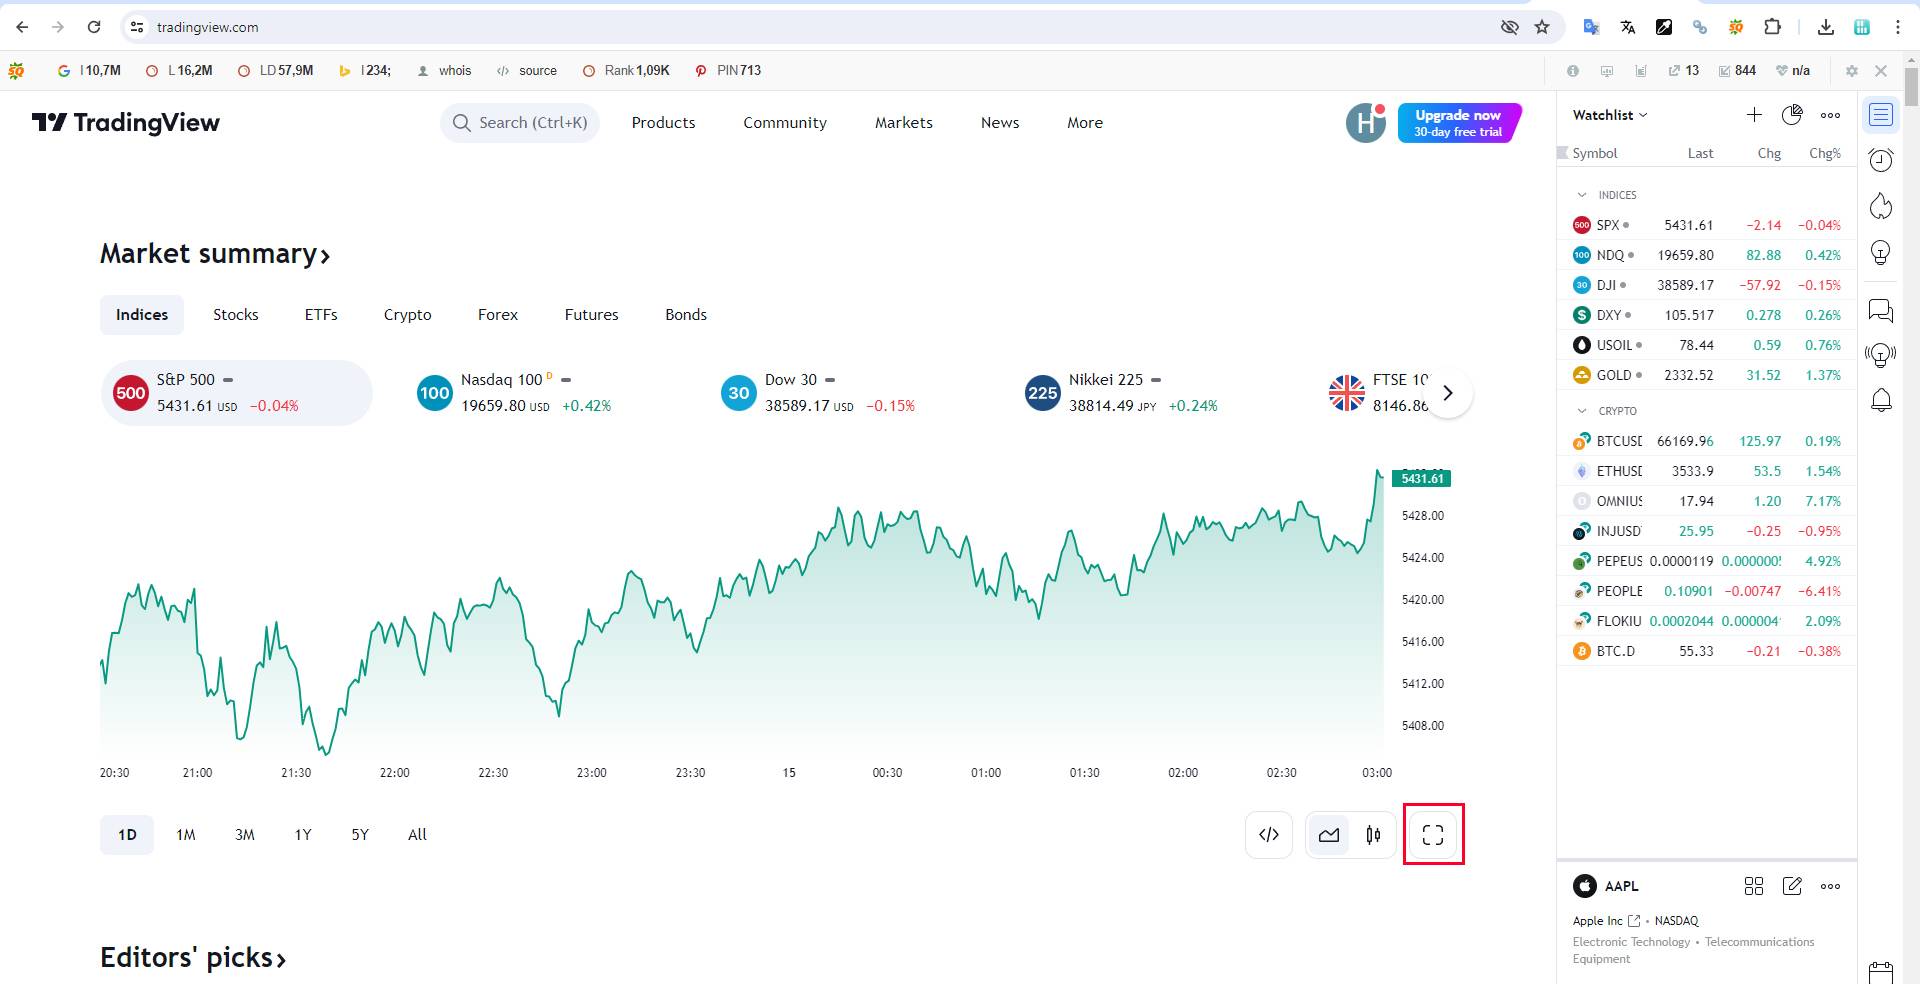Open Notifications bell icon in sidebar

point(1881,401)
